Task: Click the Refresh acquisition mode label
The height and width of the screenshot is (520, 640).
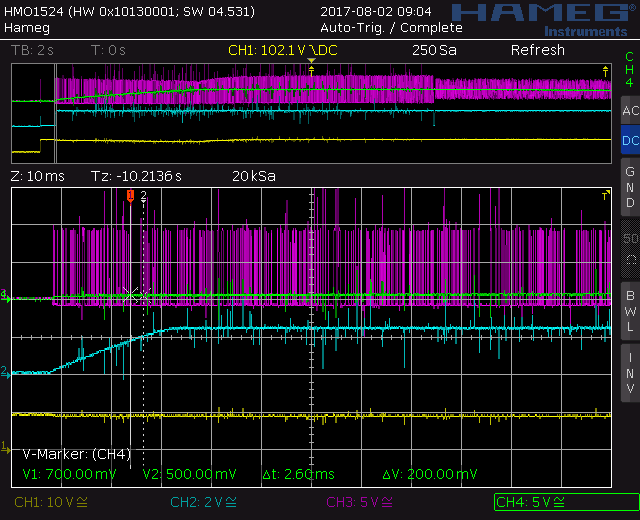Action: click(538, 50)
